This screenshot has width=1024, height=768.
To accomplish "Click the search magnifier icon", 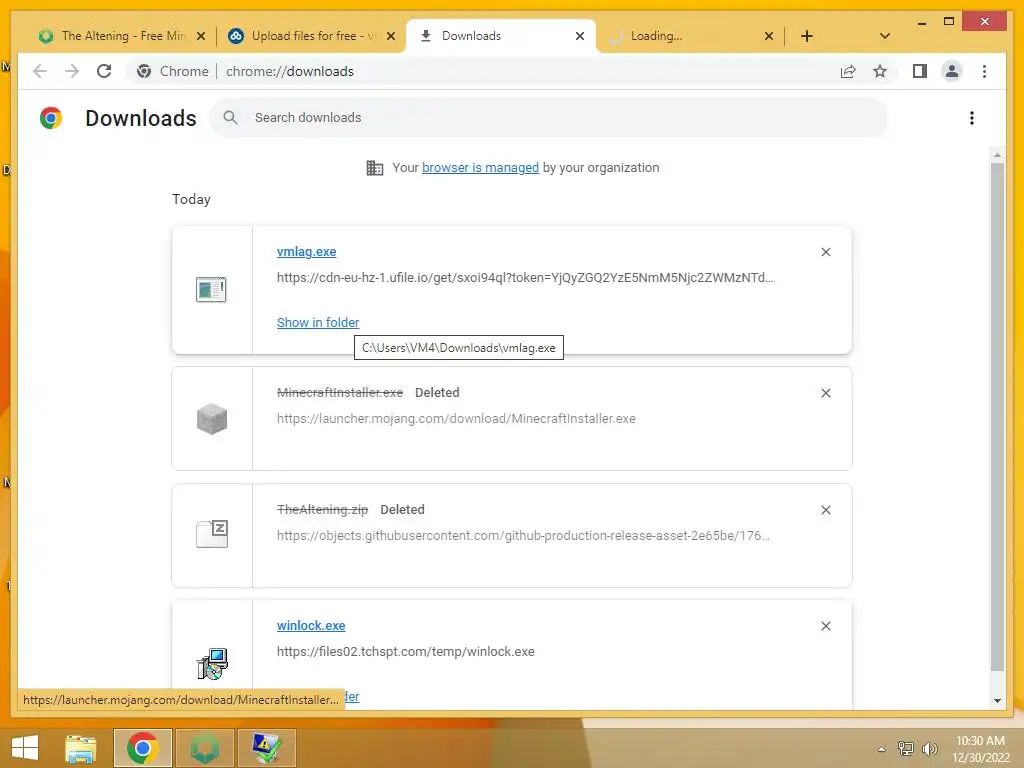I will click(230, 118).
